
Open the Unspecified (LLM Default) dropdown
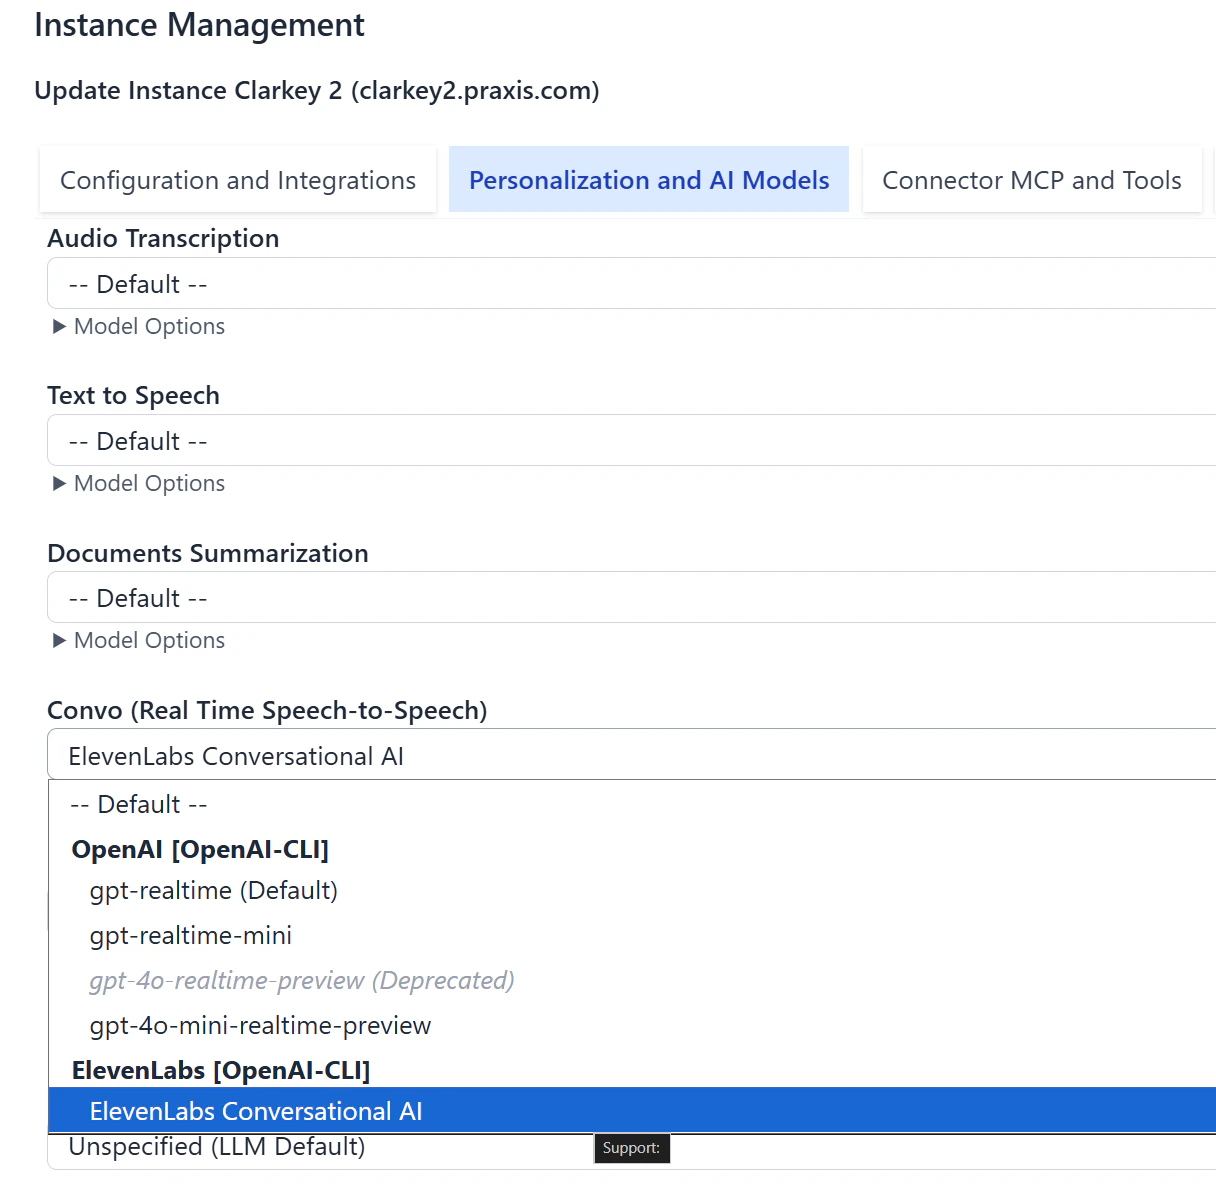pos(632,1150)
